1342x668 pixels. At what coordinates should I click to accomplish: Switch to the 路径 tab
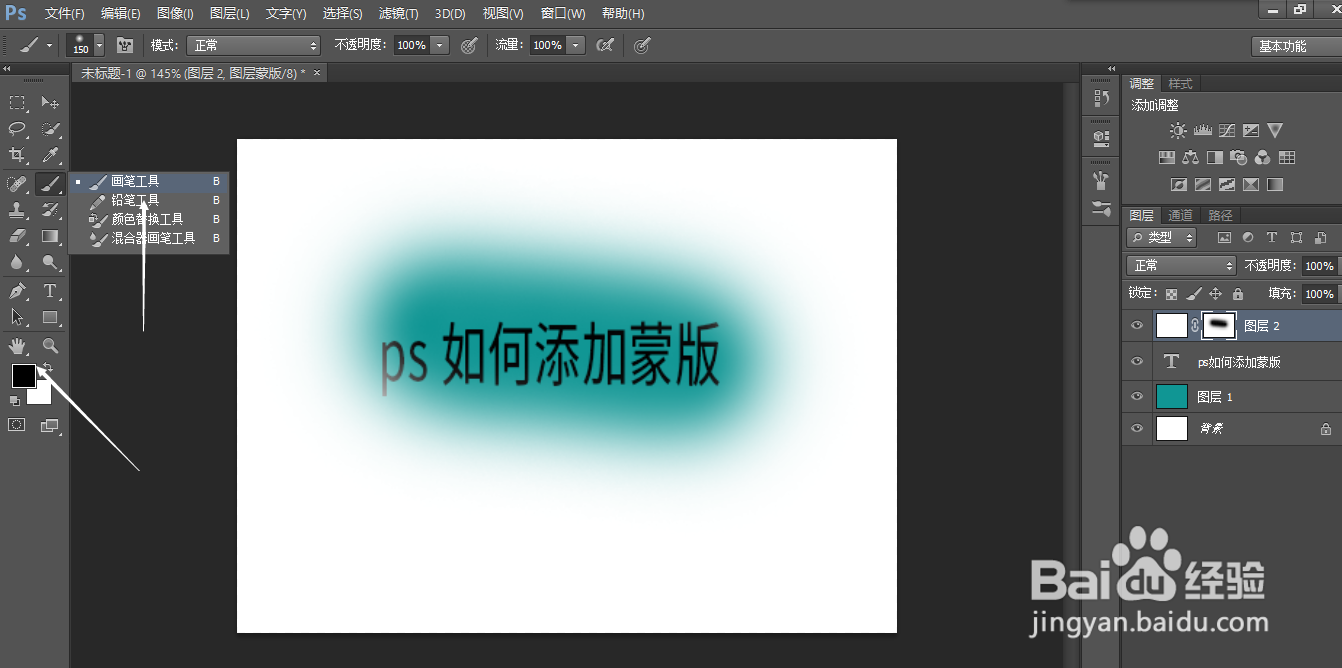(1221, 215)
